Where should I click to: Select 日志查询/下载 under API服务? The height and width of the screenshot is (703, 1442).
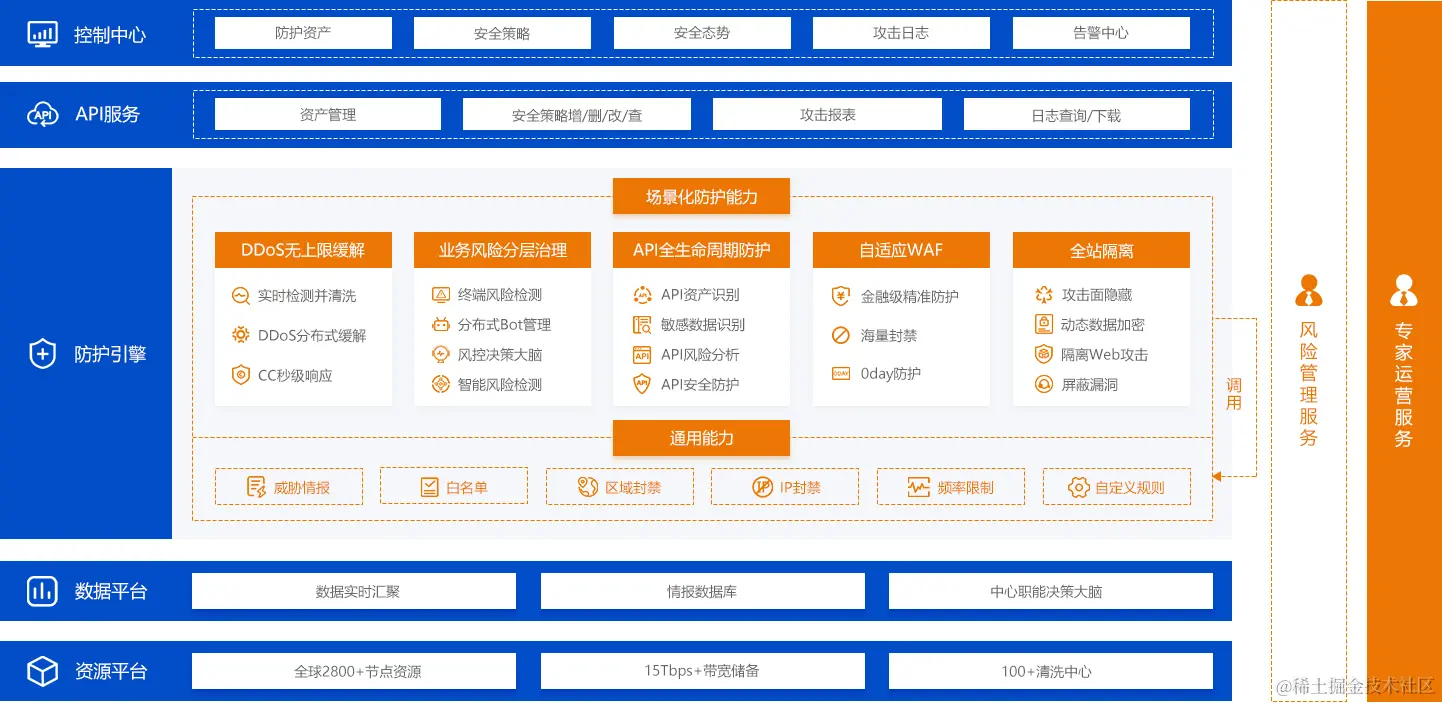(x=1077, y=113)
